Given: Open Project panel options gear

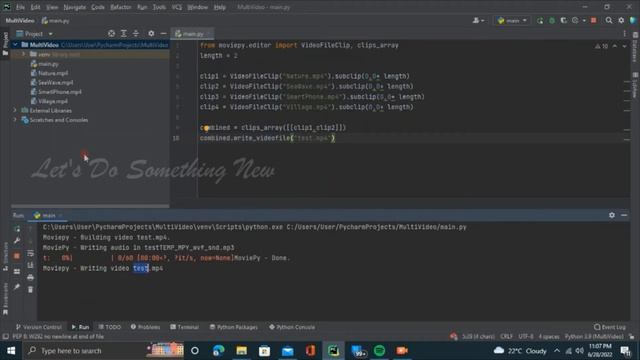Looking at the screenshot, I should (x=151, y=33).
